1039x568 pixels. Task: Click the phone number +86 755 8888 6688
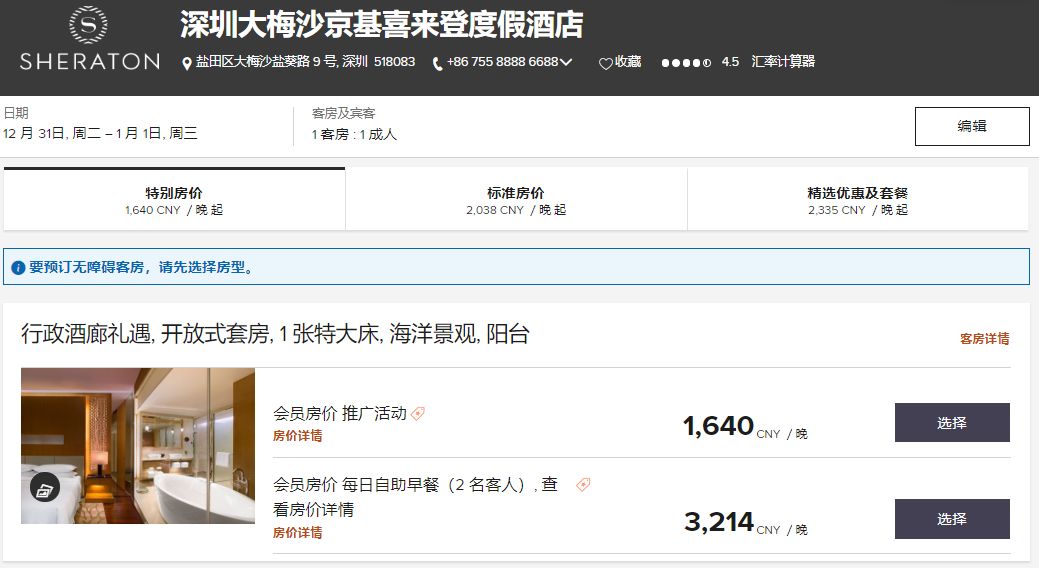click(x=503, y=62)
